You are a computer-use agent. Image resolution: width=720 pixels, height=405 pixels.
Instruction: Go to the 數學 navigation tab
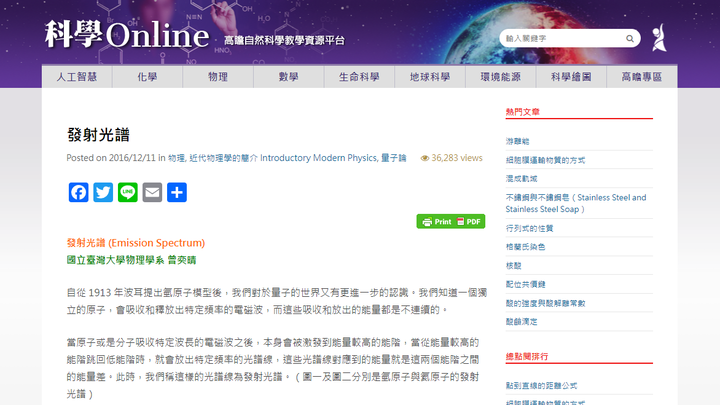tap(289, 77)
